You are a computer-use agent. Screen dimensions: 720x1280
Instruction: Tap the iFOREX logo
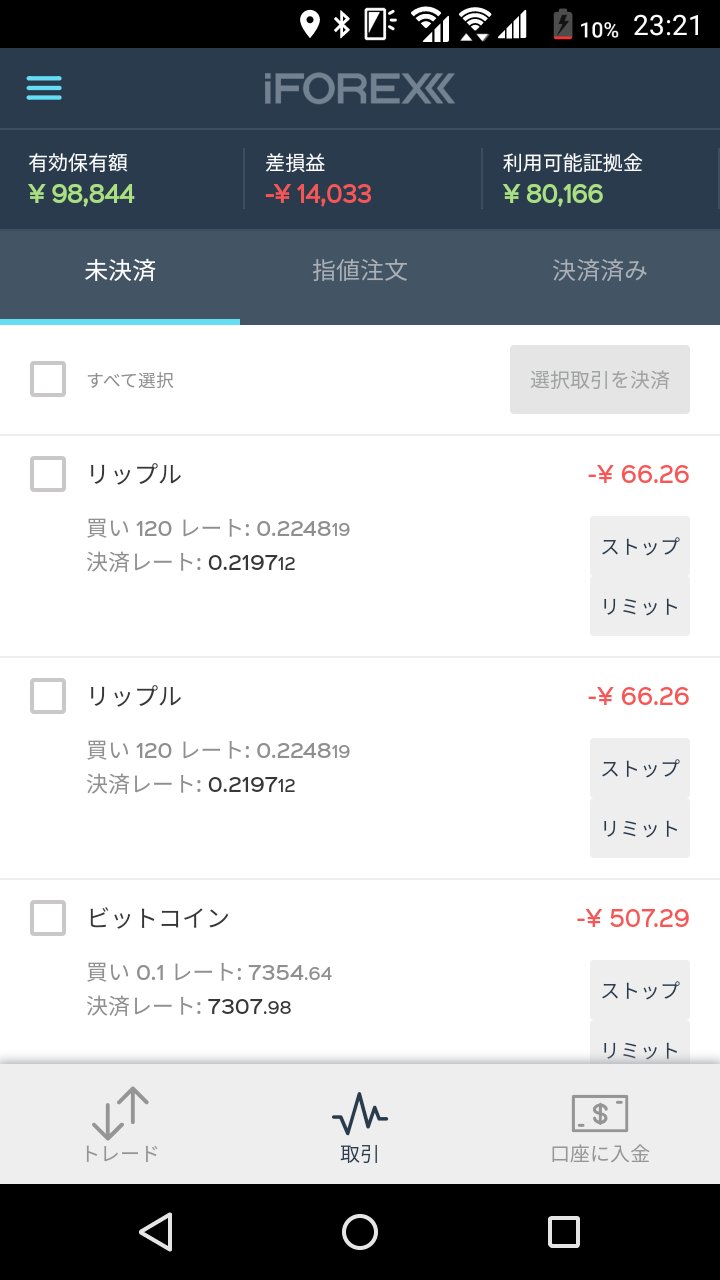coord(360,89)
